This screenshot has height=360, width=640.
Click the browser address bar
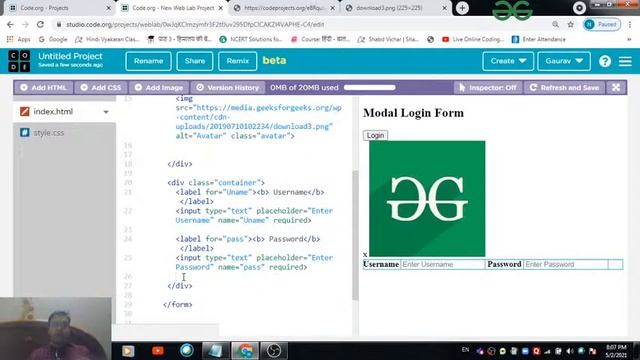pos(302,24)
